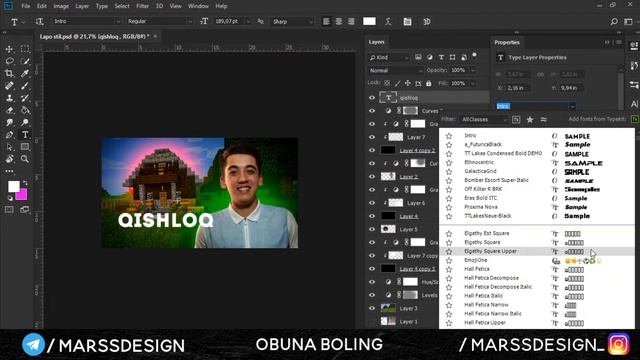Select the Horizontal Type tool
This screenshot has height=360, width=640.
25,135
